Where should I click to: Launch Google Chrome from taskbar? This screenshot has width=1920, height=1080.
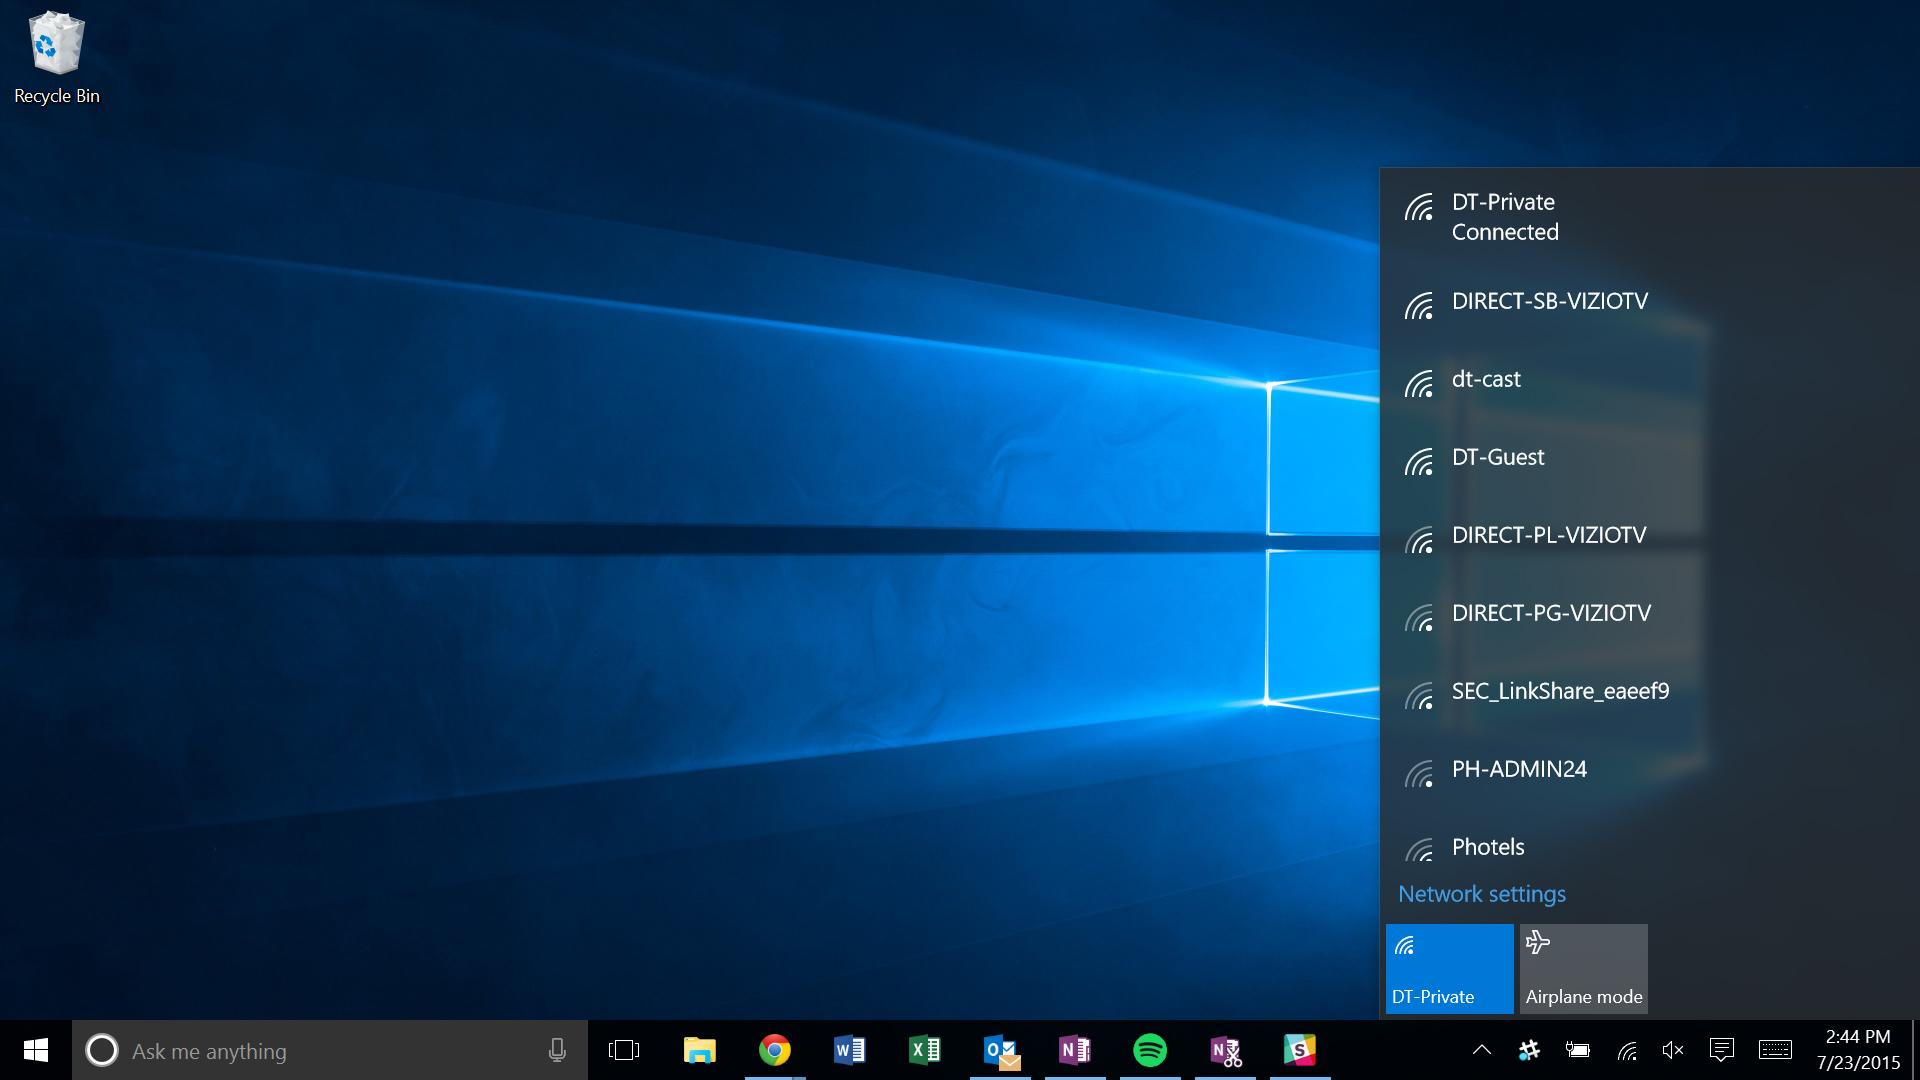(775, 1050)
